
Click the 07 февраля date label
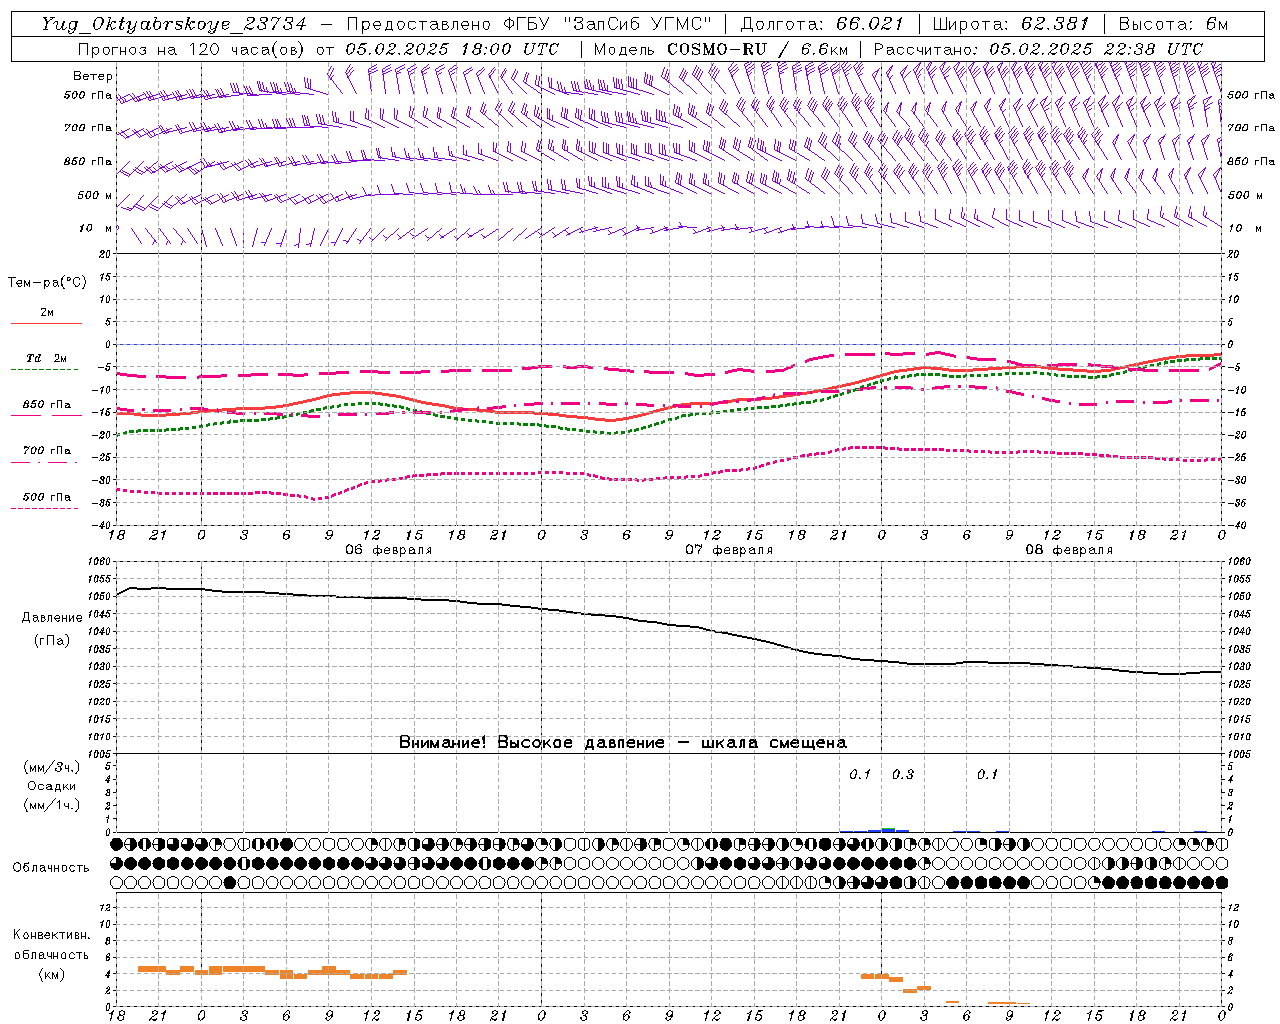pyautogui.click(x=729, y=550)
